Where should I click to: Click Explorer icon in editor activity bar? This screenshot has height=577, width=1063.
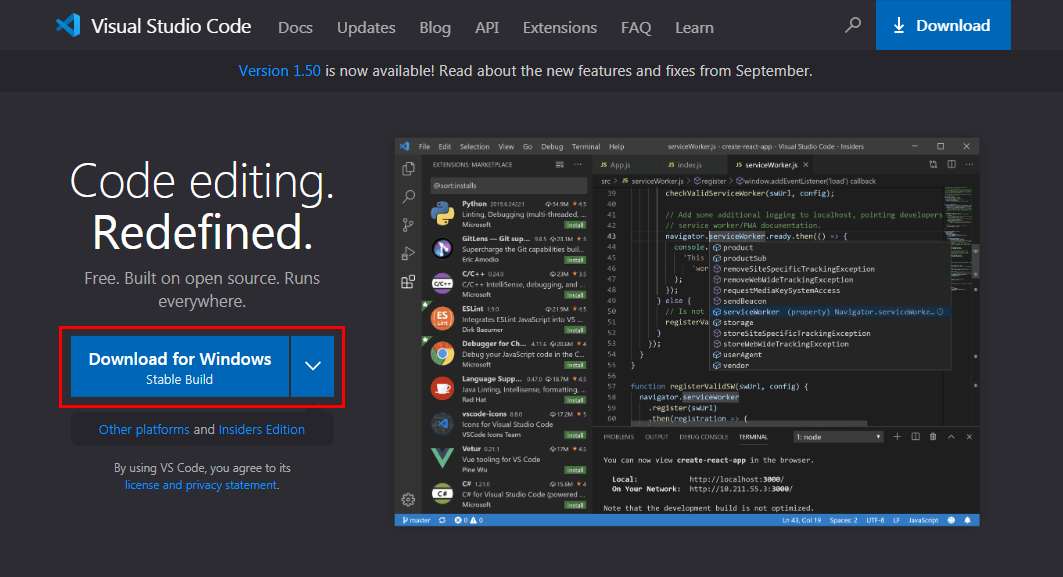click(408, 168)
